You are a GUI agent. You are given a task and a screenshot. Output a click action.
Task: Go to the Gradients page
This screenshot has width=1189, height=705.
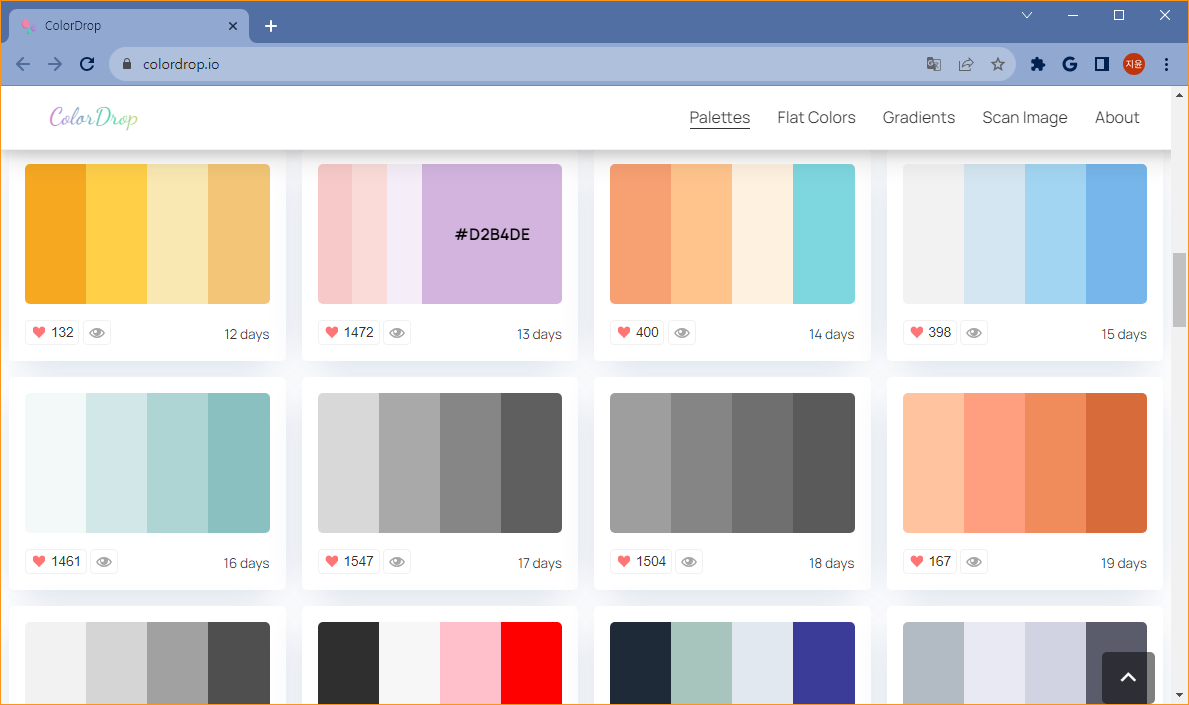pos(918,118)
